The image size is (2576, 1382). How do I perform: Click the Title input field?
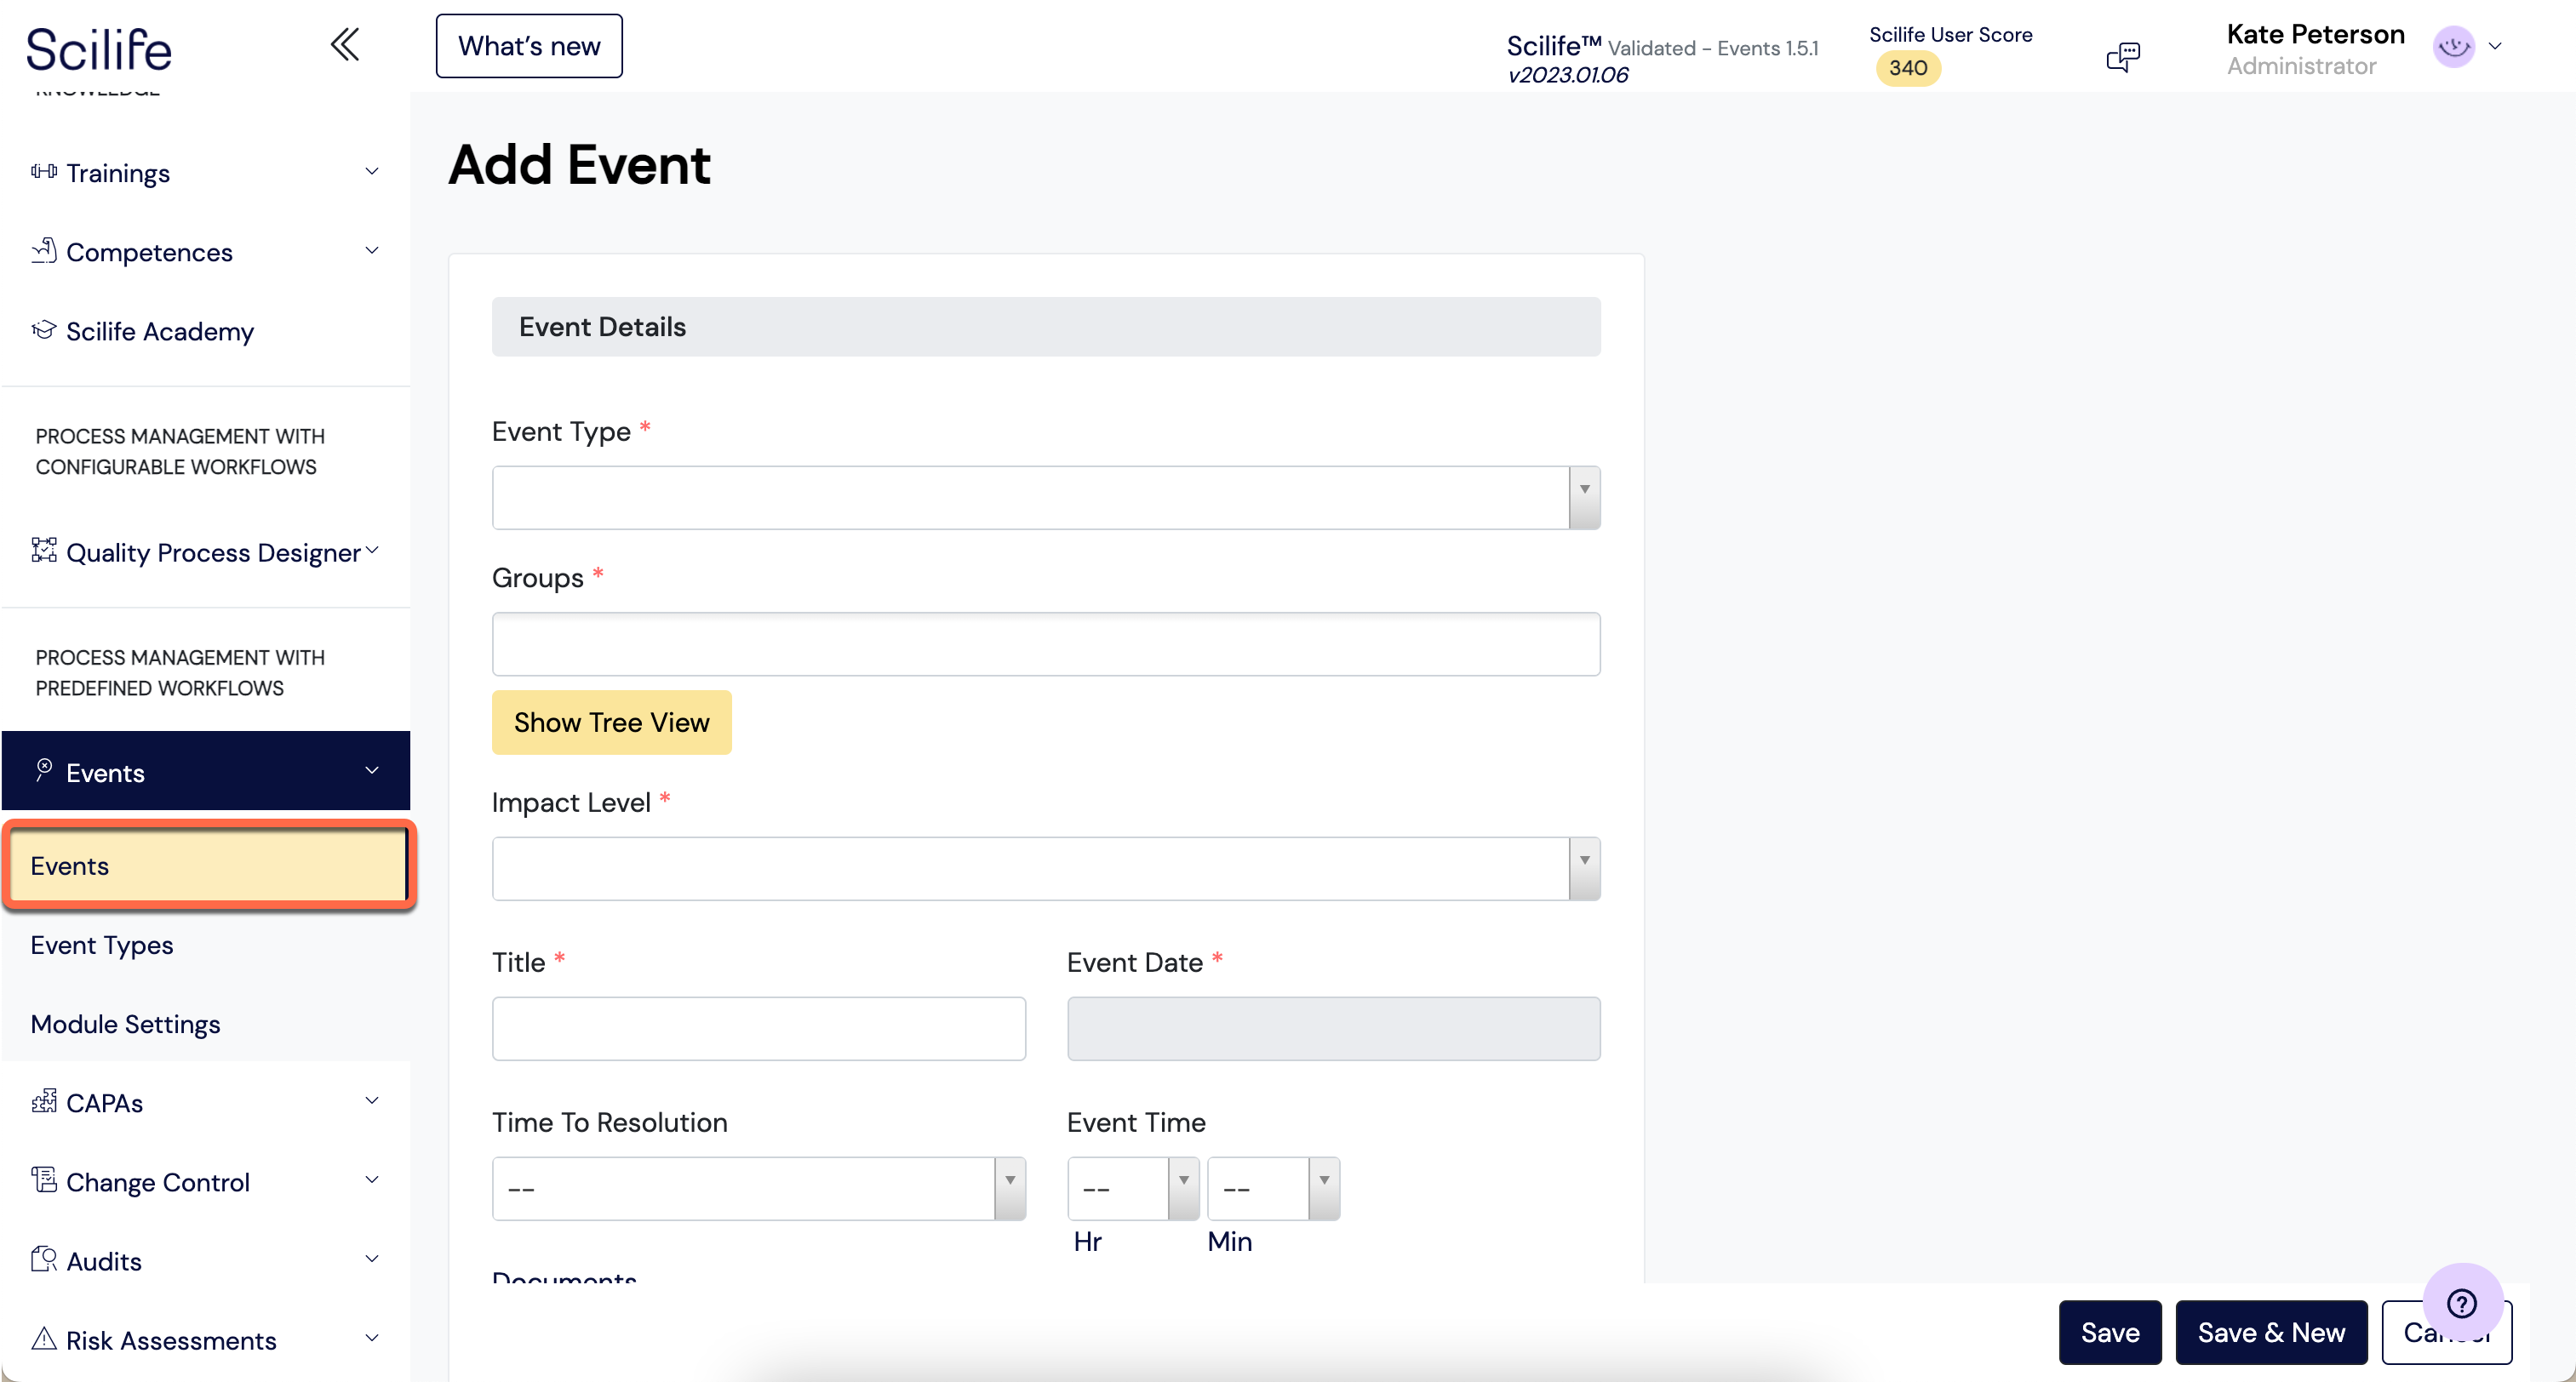click(759, 1029)
